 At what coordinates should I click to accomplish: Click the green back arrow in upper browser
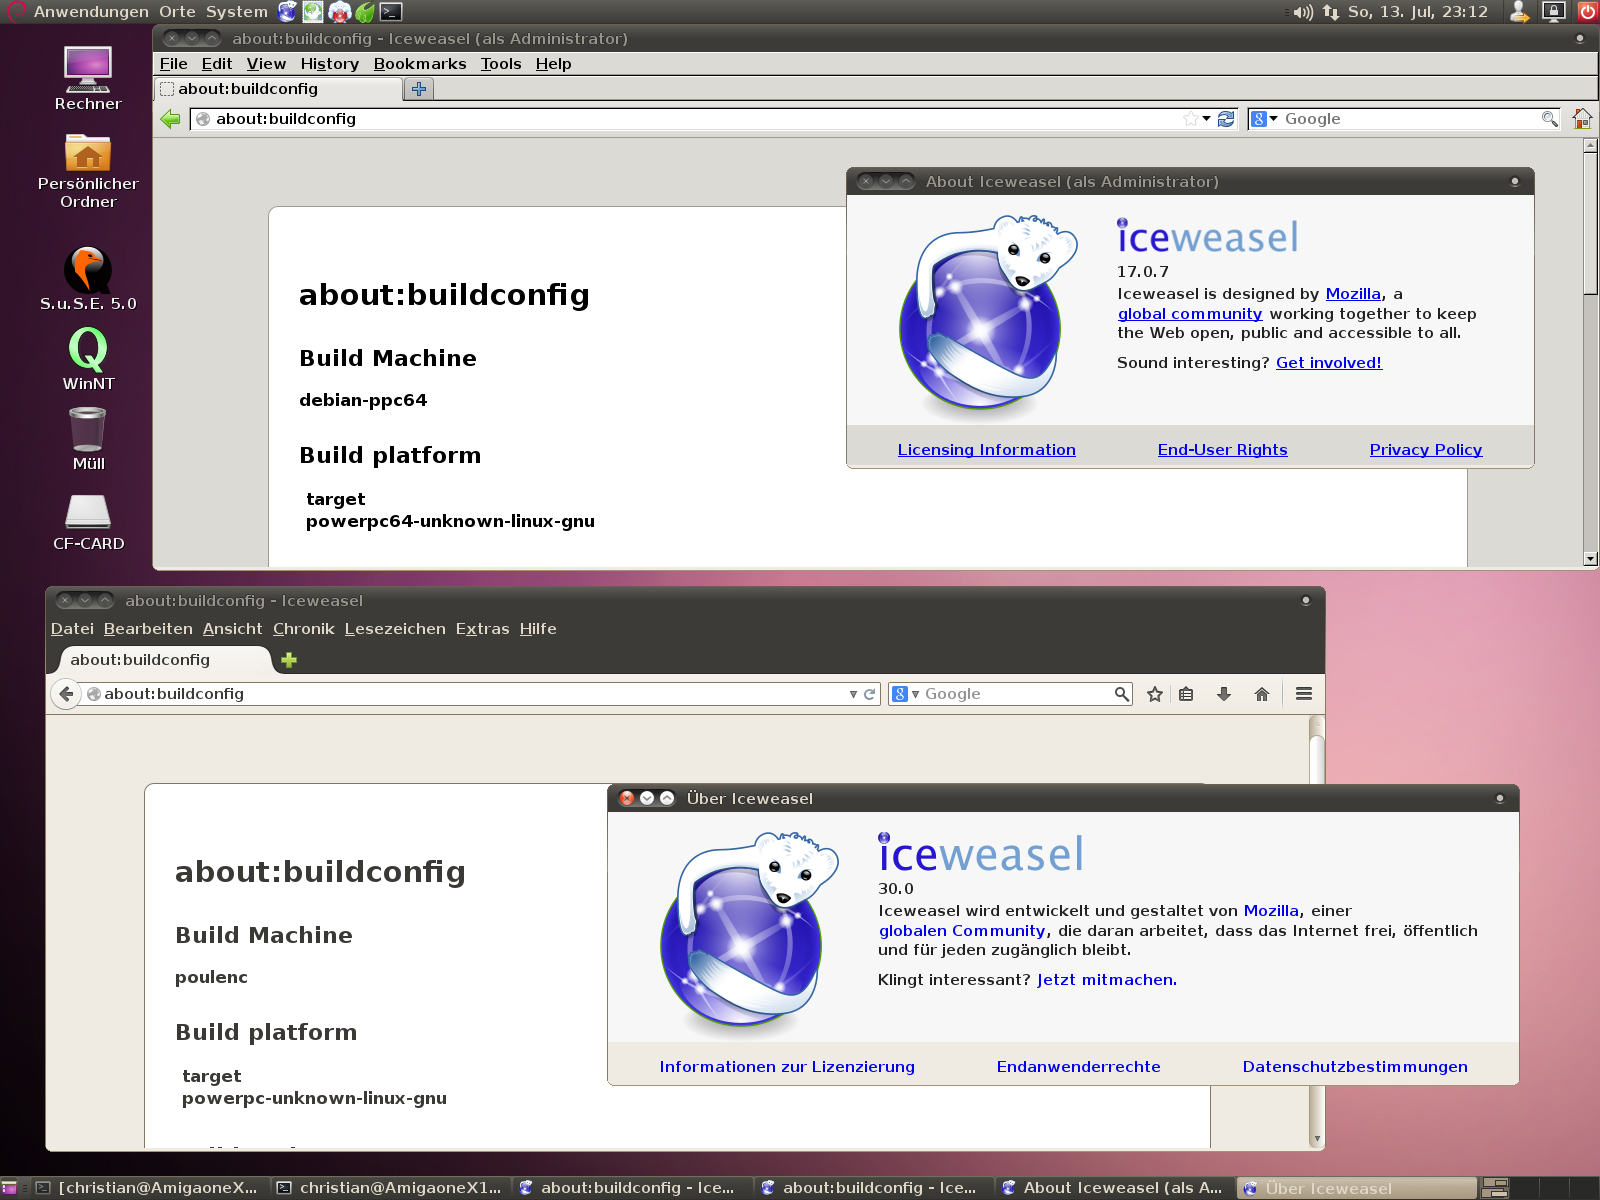171,119
